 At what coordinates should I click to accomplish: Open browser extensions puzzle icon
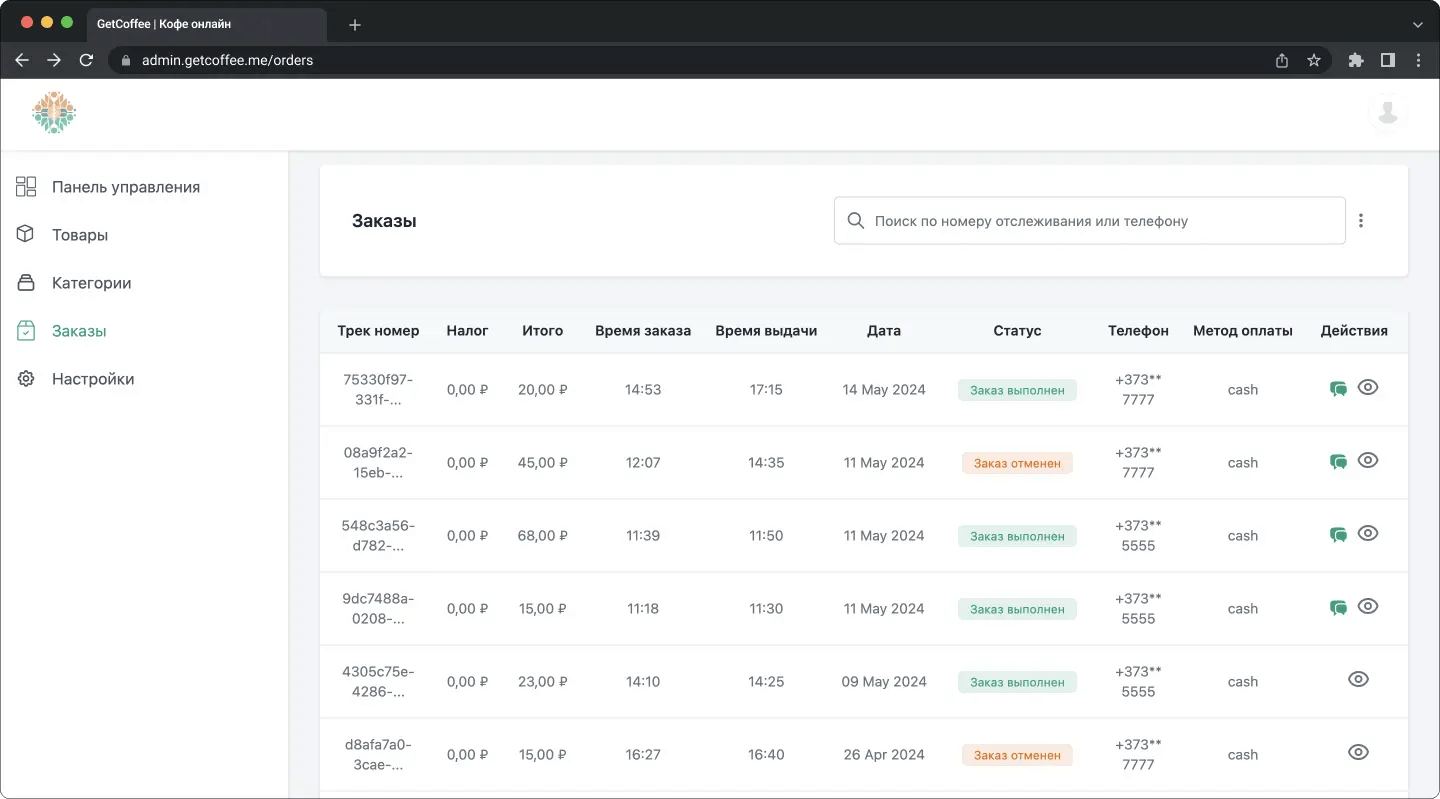(1356, 60)
